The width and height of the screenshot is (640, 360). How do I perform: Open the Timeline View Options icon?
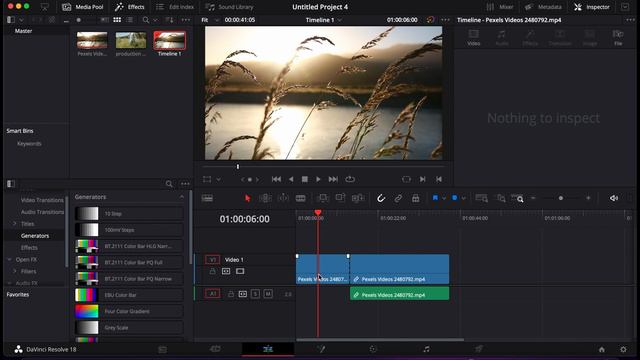click(207, 198)
